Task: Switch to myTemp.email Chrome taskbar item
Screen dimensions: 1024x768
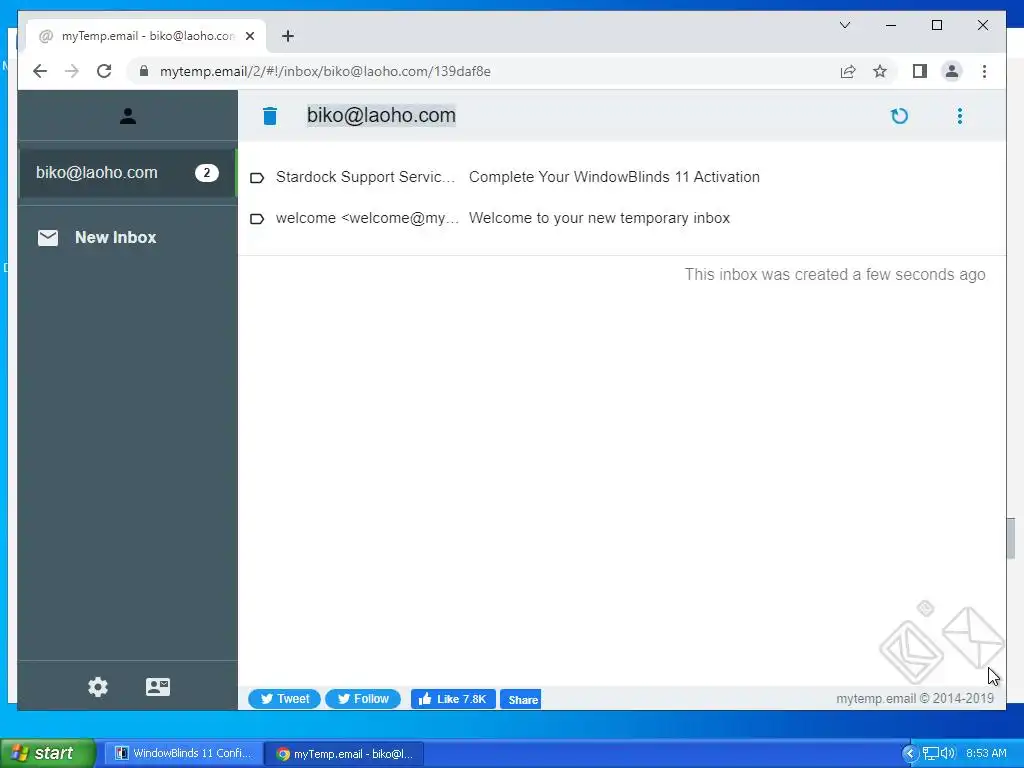Action: pos(344,754)
